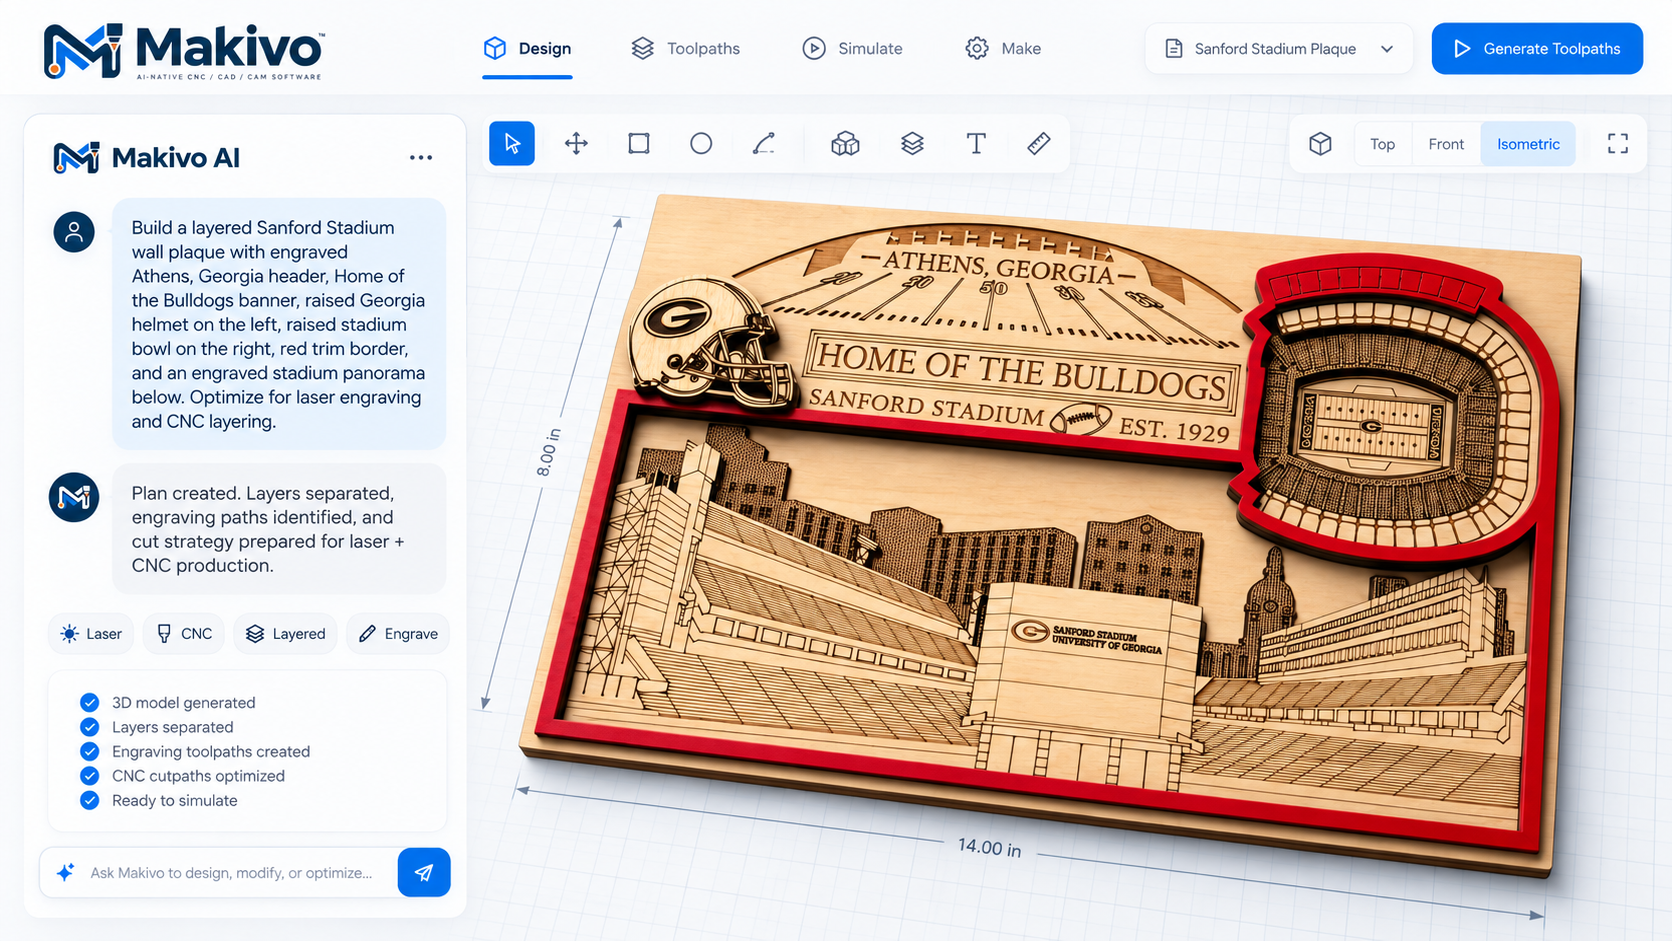Click the Makivo AI assistant avatar
Image resolution: width=1672 pixels, height=941 pixels.
(74, 497)
